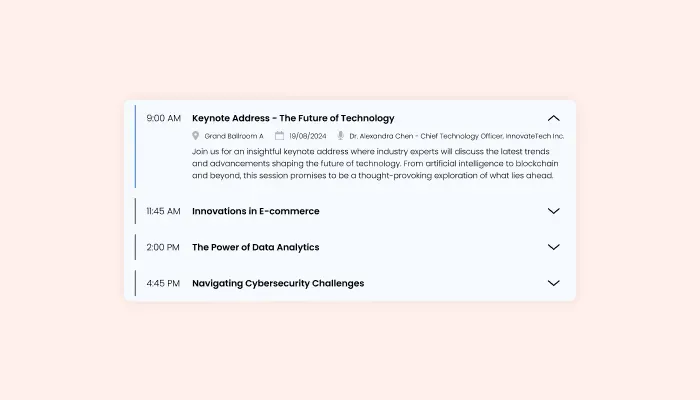Click the 11:45 AM time label
This screenshot has width=700, height=400.
point(163,211)
